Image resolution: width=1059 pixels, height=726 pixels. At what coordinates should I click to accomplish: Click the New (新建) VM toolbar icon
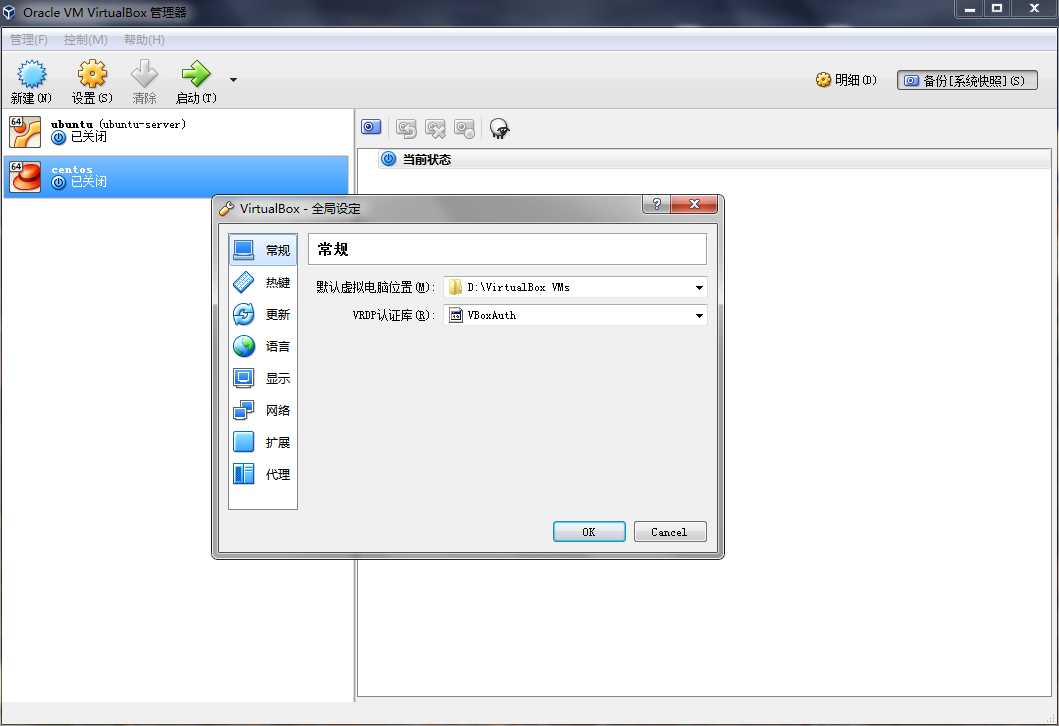click(31, 74)
